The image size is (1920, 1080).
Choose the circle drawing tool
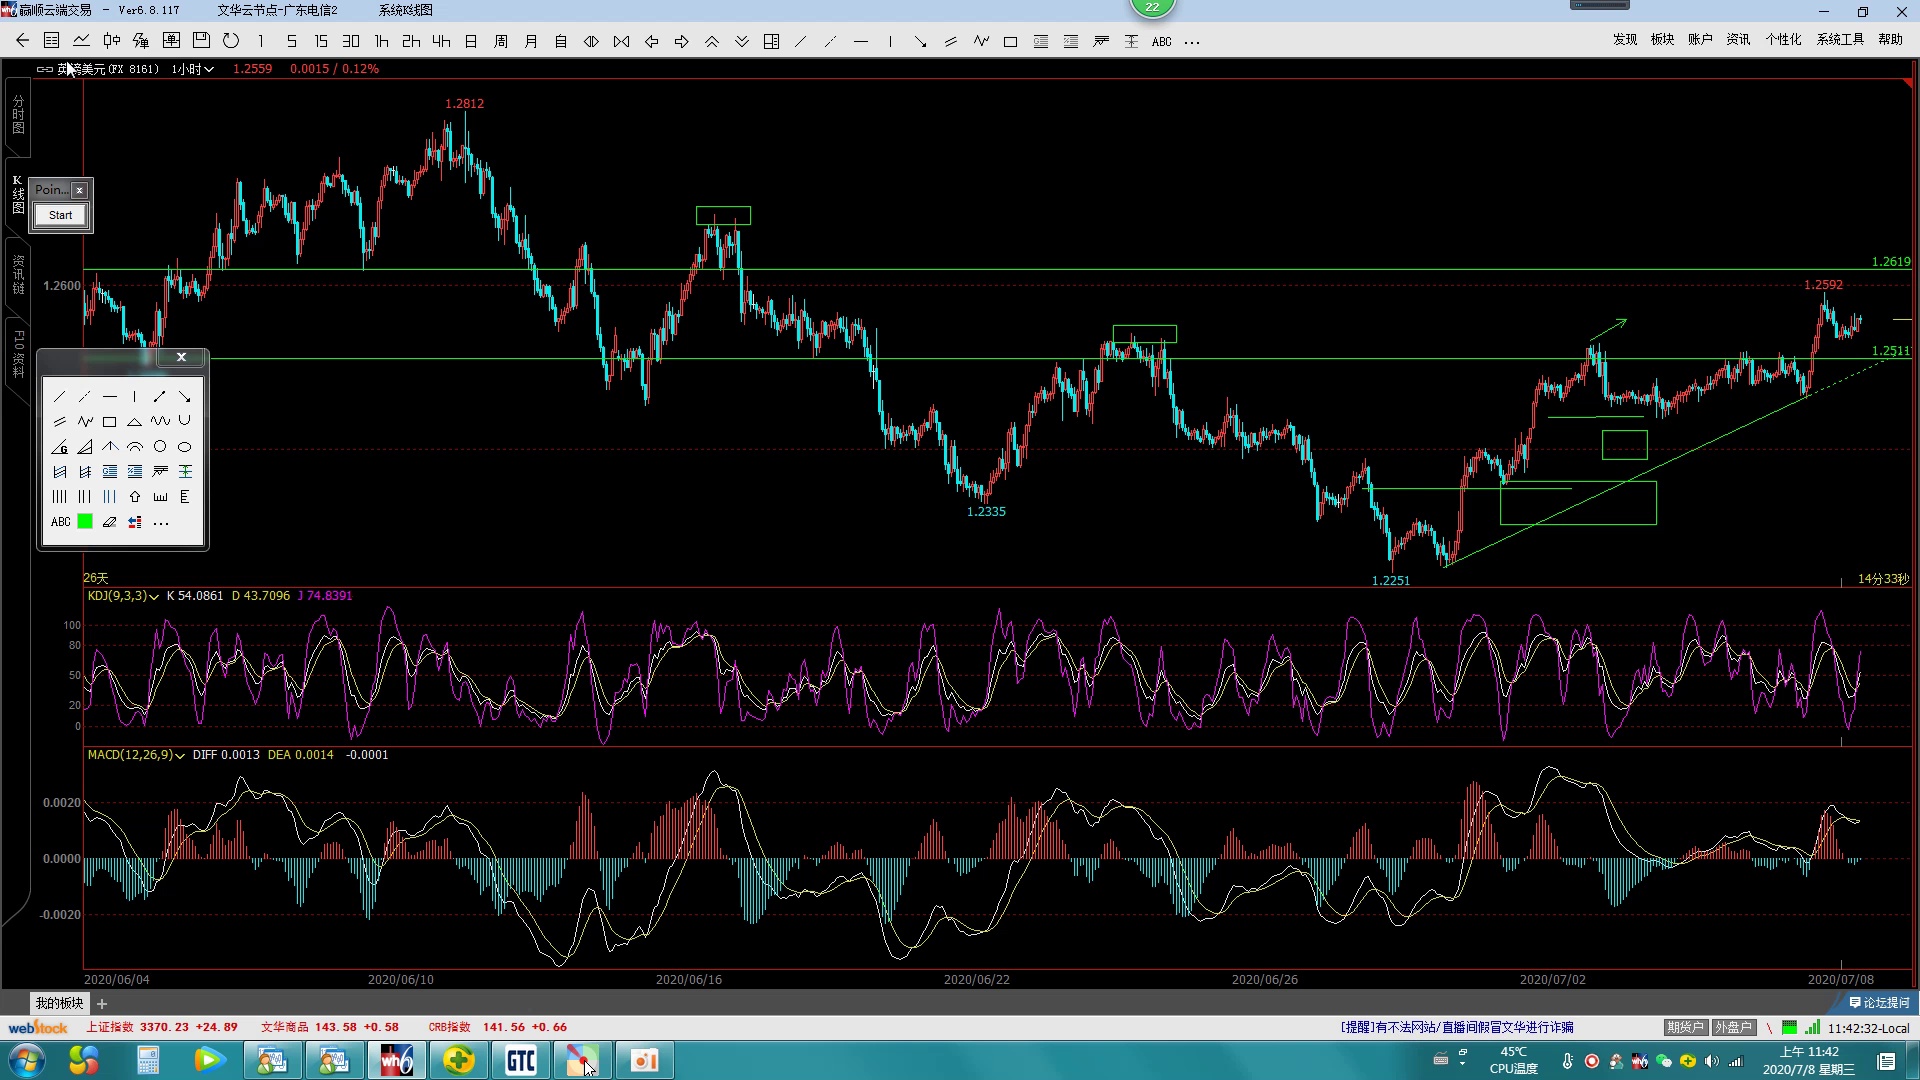coord(160,447)
